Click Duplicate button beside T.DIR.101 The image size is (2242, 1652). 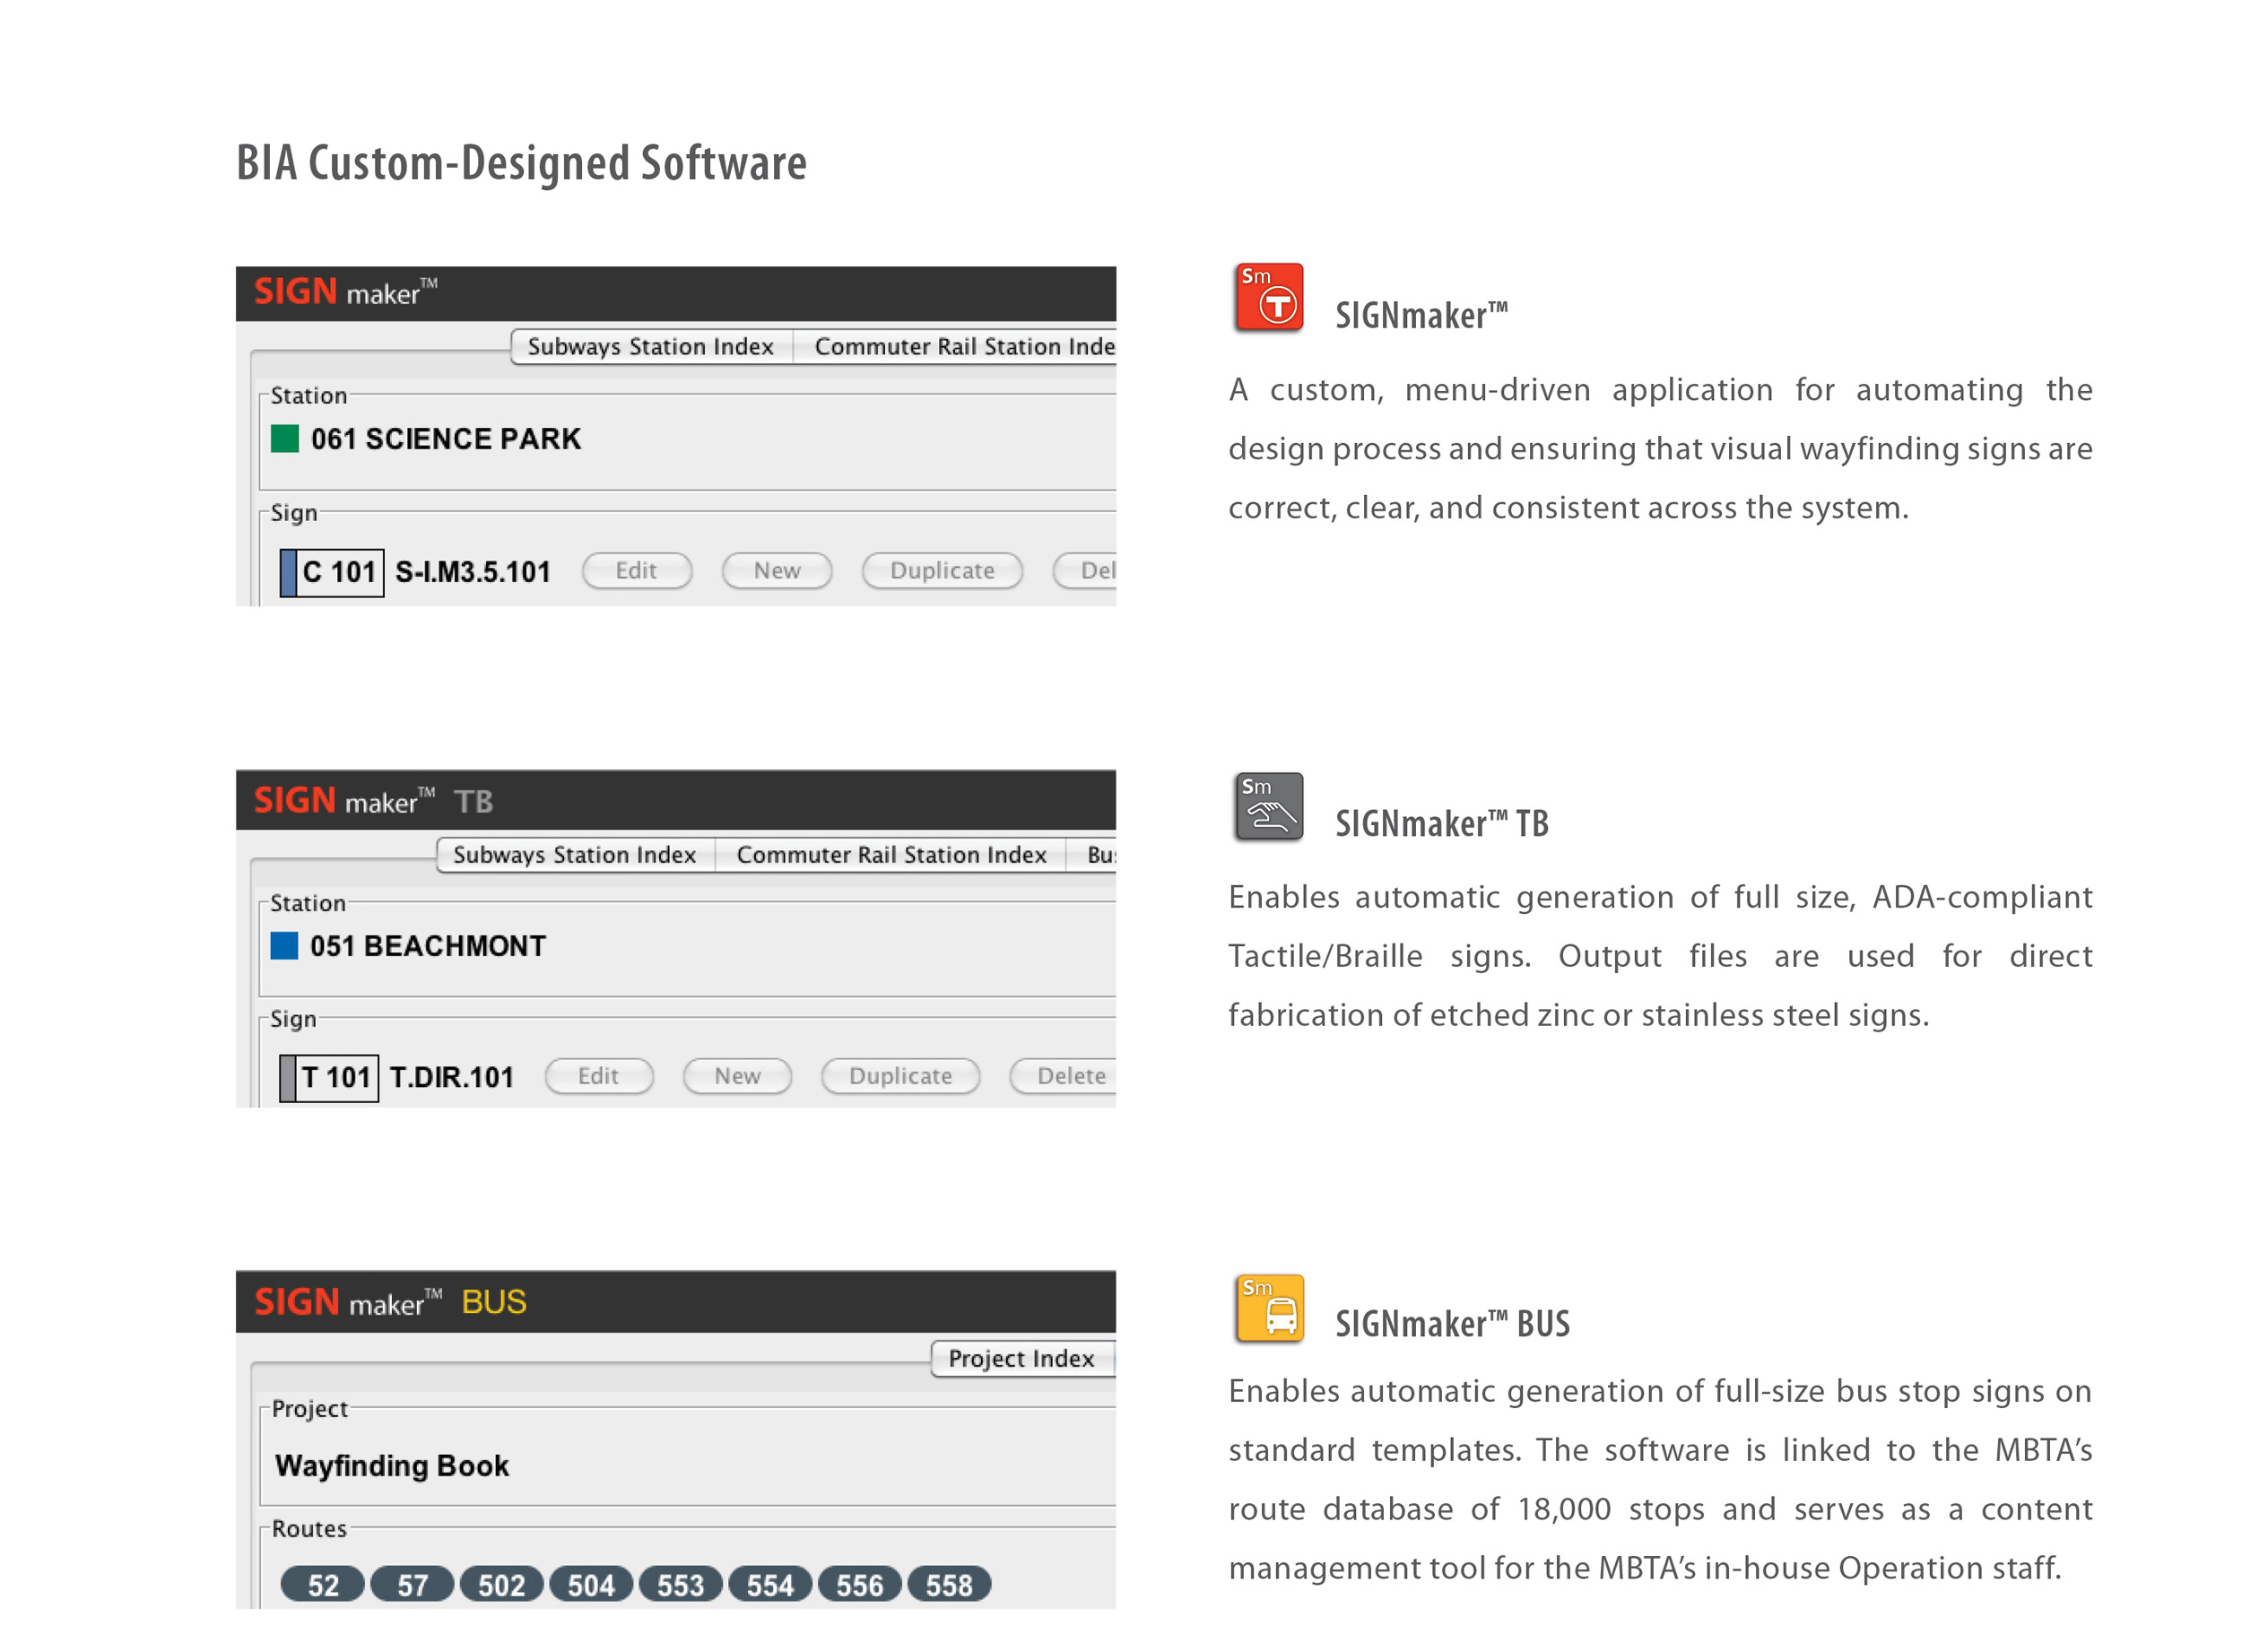(900, 1075)
